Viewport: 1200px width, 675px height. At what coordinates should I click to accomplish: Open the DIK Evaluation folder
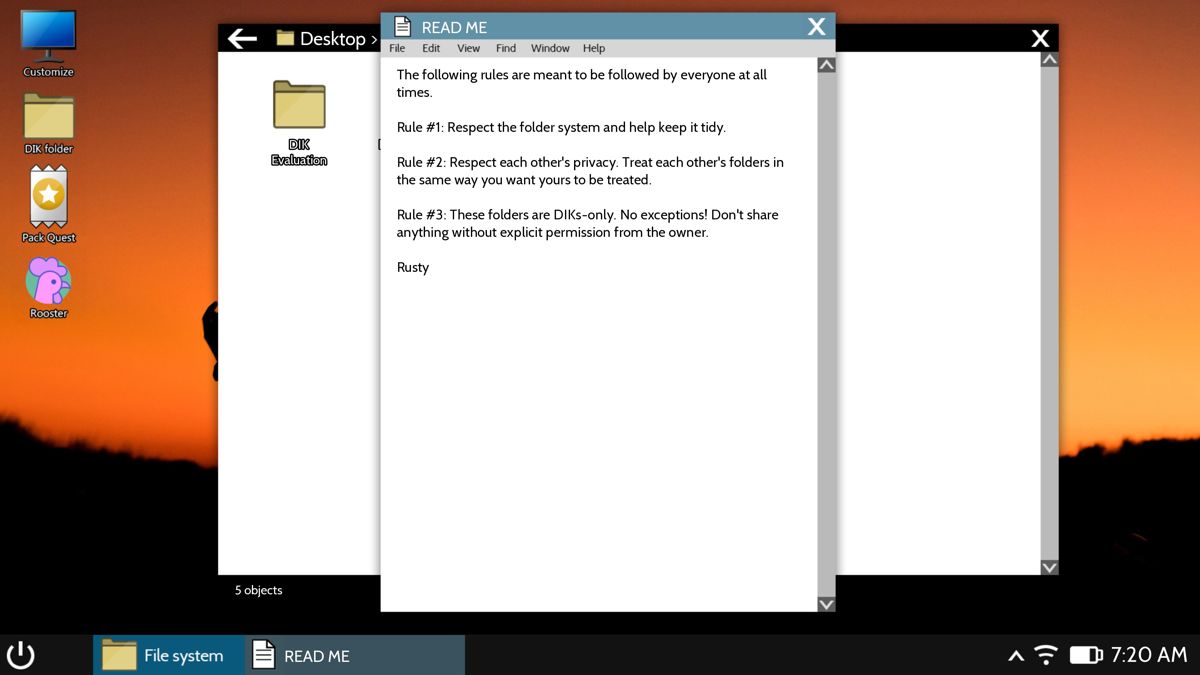[x=299, y=106]
